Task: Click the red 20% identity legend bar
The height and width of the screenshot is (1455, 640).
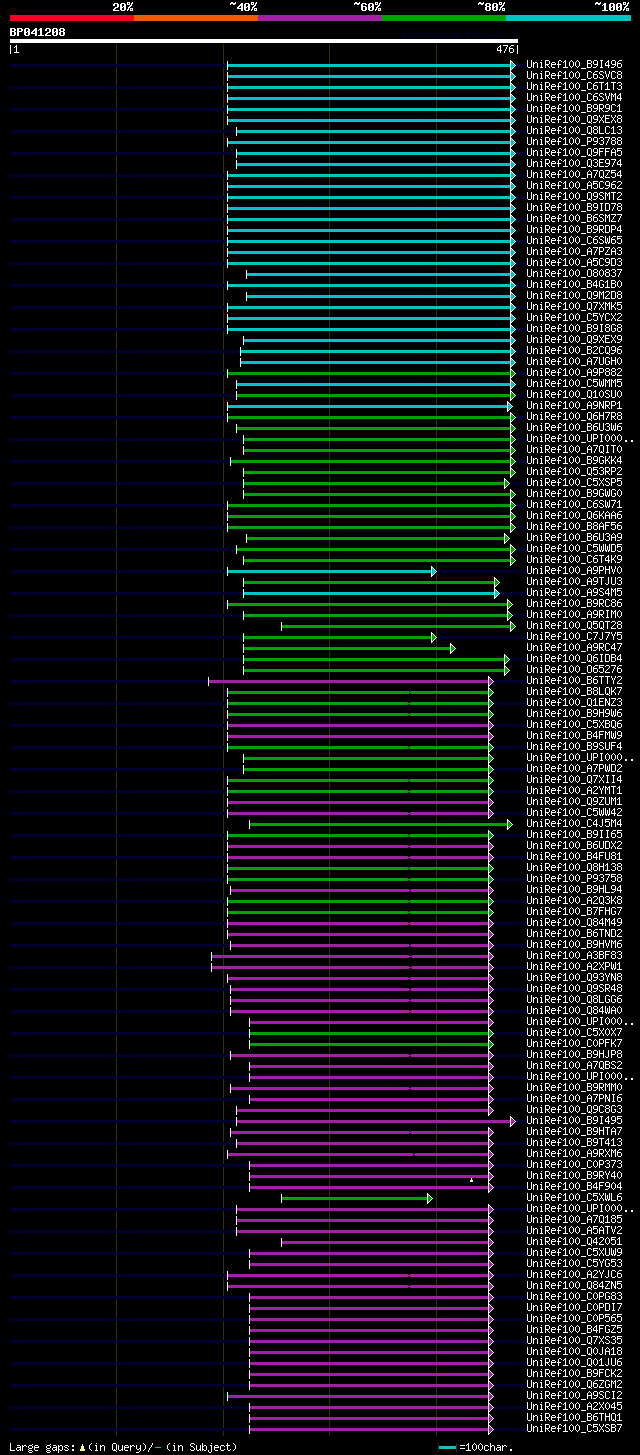Action: (72, 18)
